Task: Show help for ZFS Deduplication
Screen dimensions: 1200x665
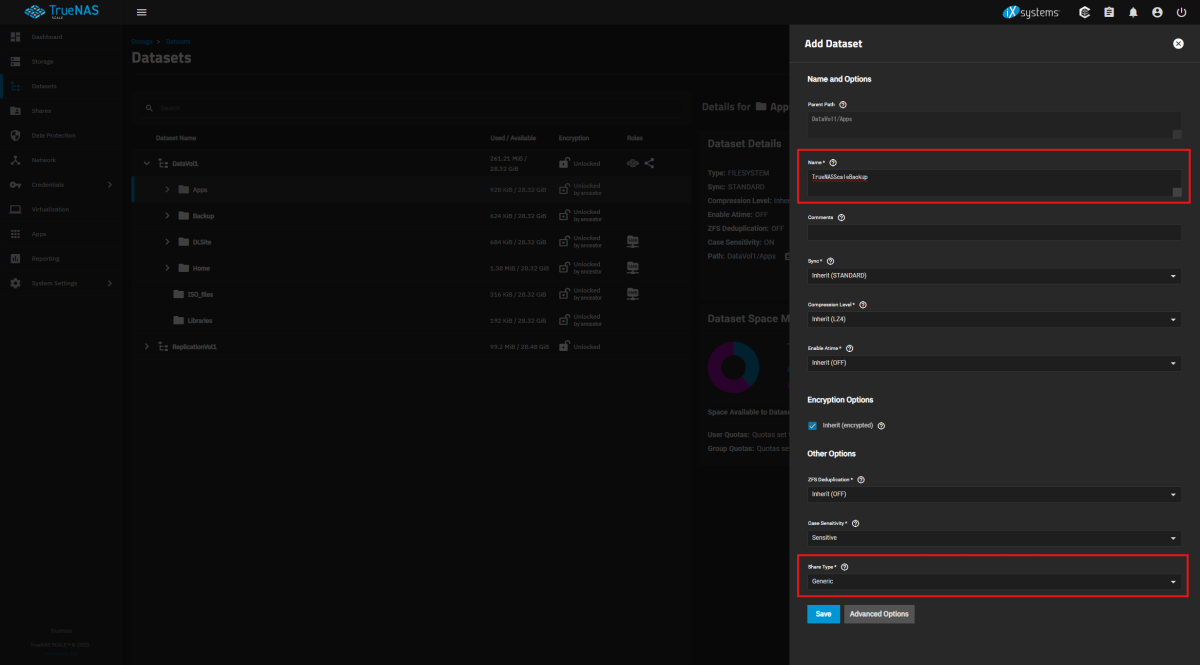Action: [862, 480]
